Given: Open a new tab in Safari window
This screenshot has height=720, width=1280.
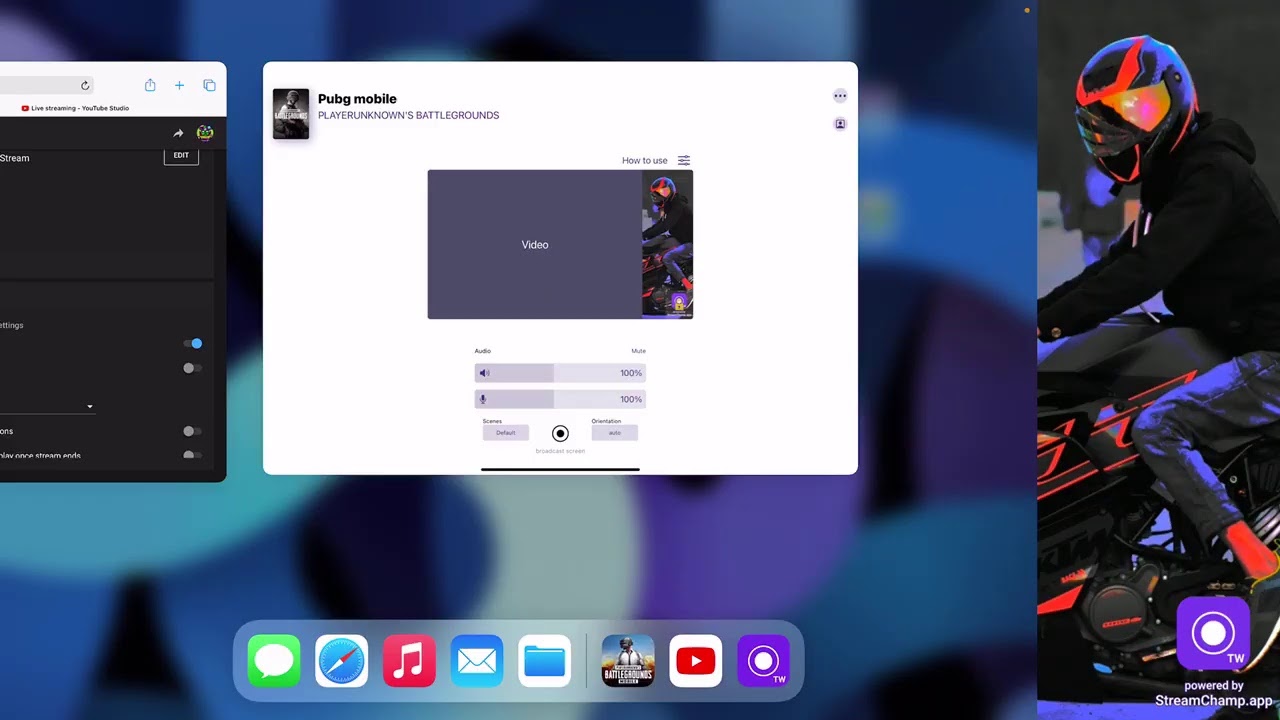Looking at the screenshot, I should 180,86.
